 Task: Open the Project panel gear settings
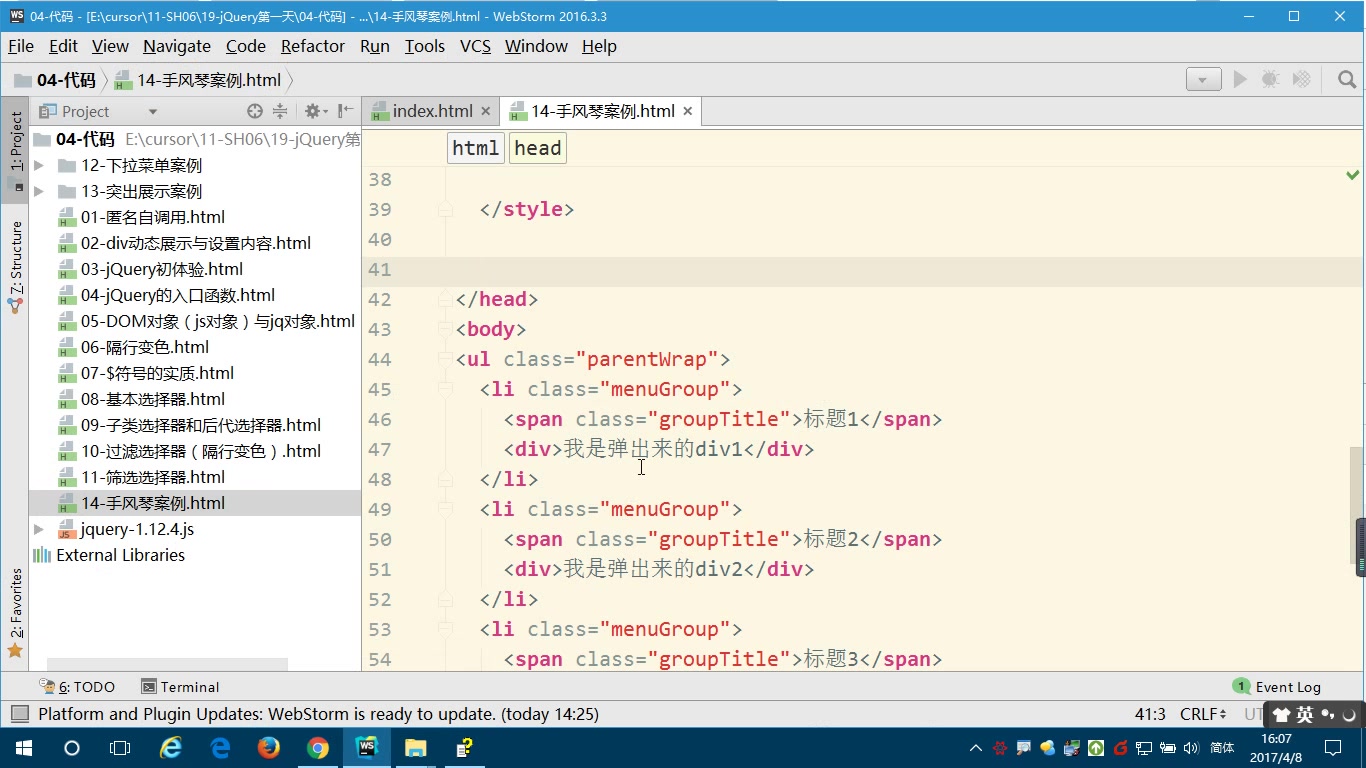[312, 111]
